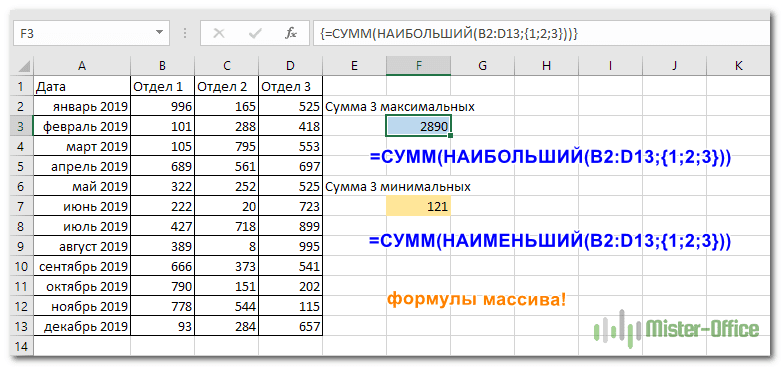Select result cell showing 2890
781x367 pixels.
pos(418,126)
